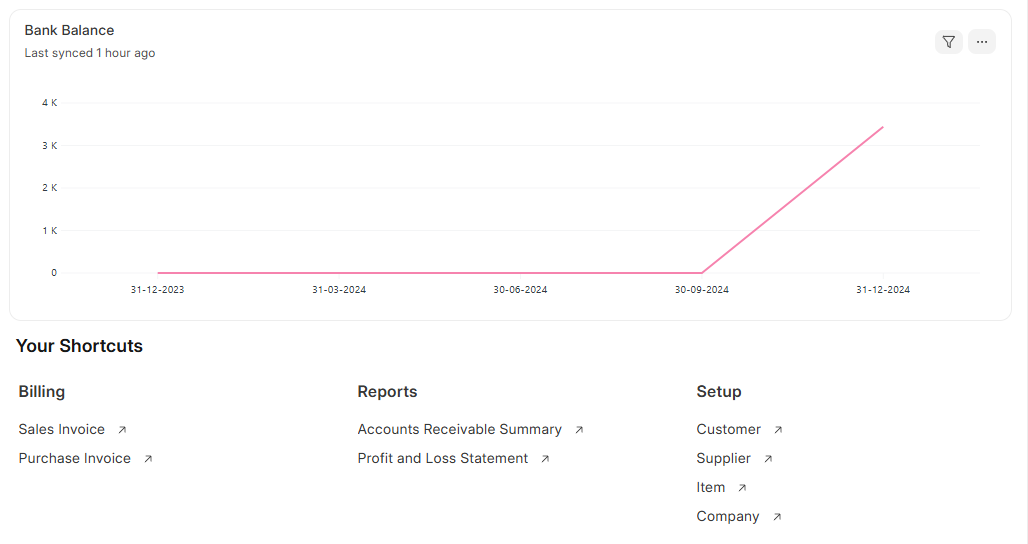Open the Bank Balance chart filter
Image resolution: width=1028 pixels, height=544 pixels.
tap(948, 42)
